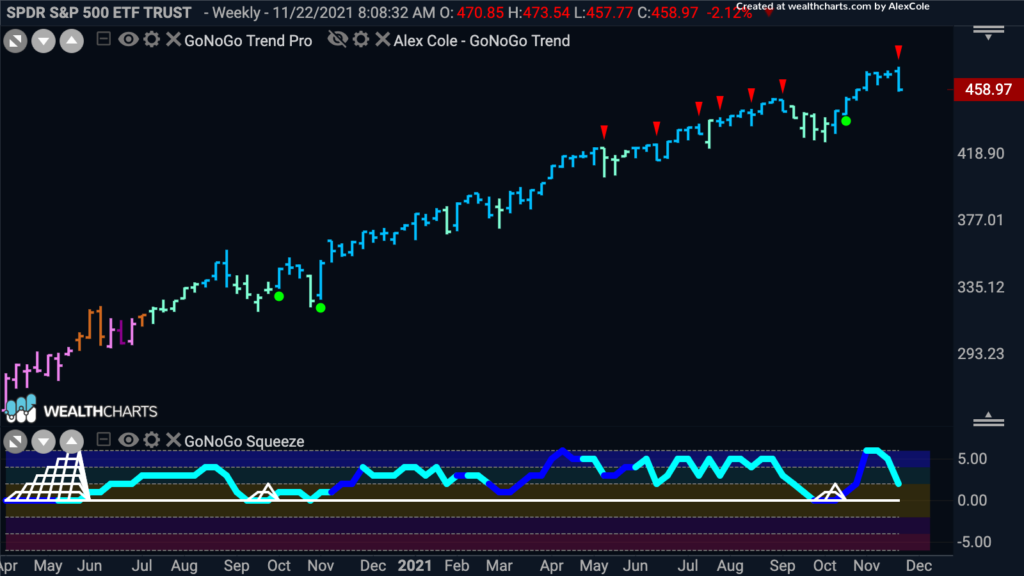
Task: Click the 335.12 price scale label
Action: [981, 287]
